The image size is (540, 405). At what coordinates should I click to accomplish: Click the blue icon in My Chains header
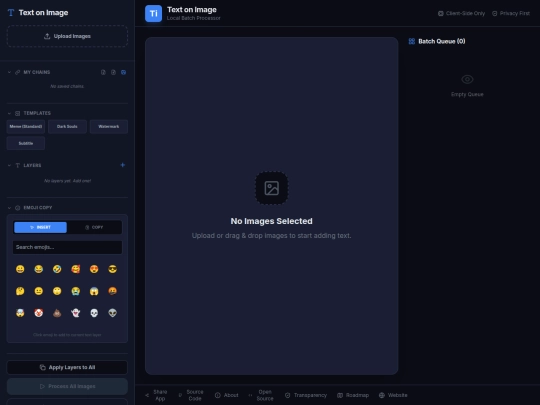(123, 72)
